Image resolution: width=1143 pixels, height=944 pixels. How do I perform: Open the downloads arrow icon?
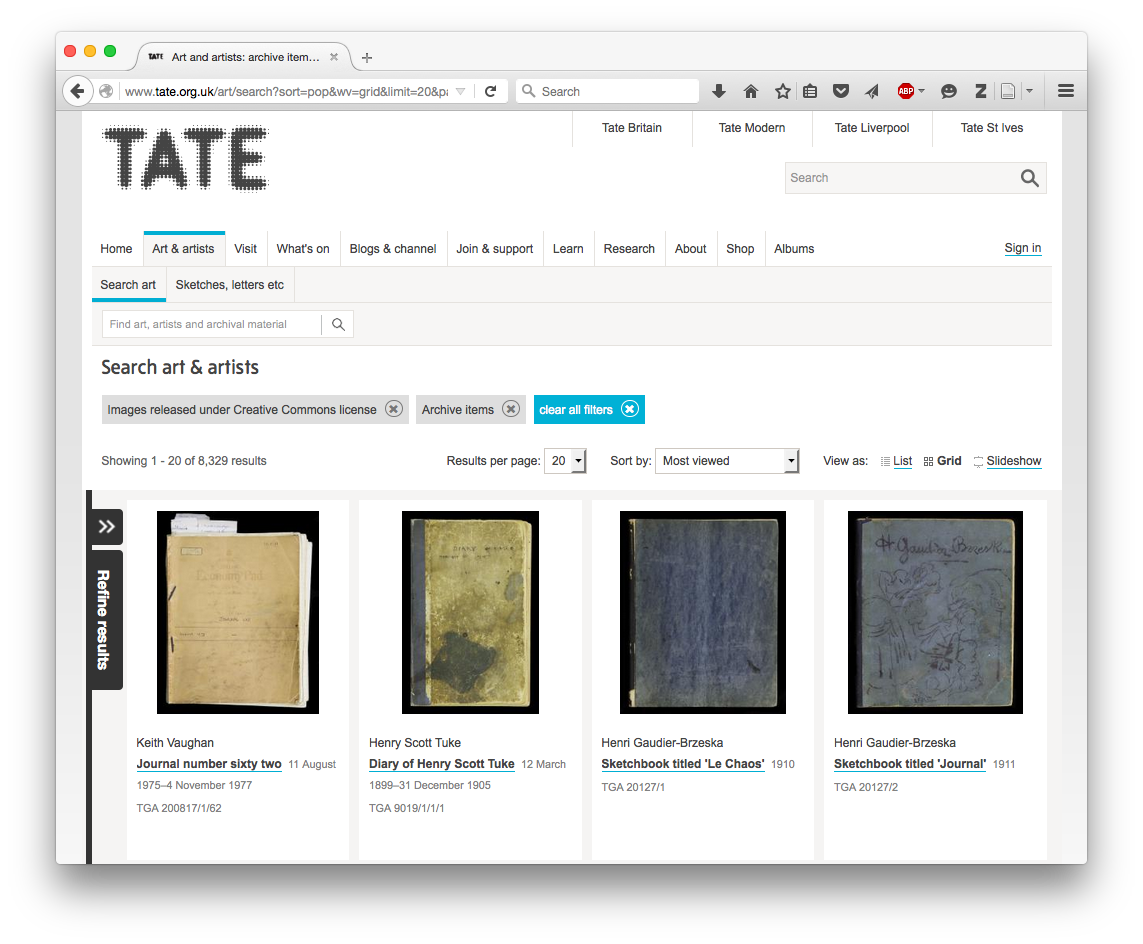click(719, 91)
